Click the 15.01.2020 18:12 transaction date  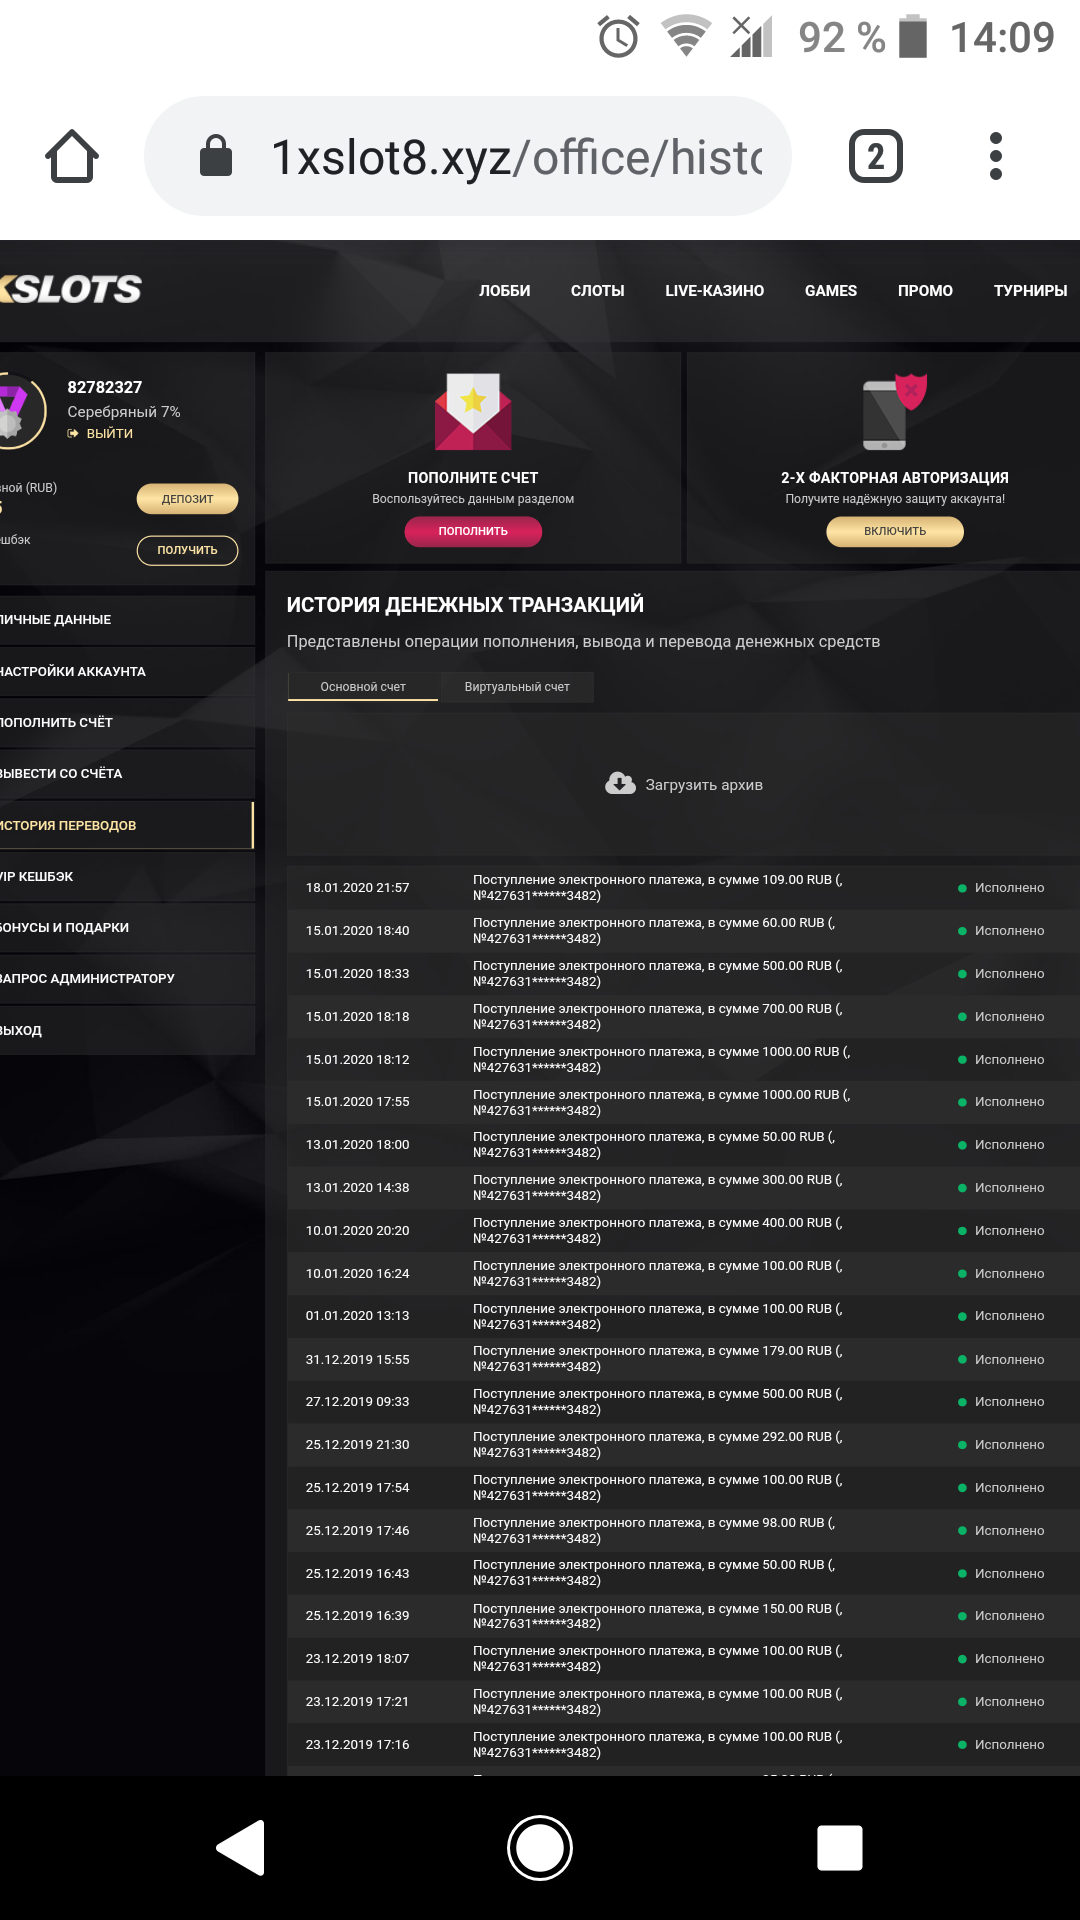(358, 1060)
